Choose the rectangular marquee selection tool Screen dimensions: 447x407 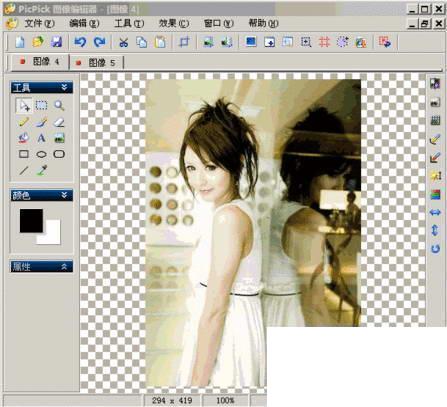[41, 105]
